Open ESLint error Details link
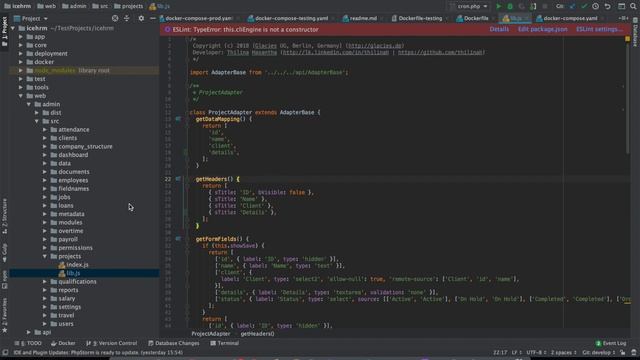 click(499, 29)
